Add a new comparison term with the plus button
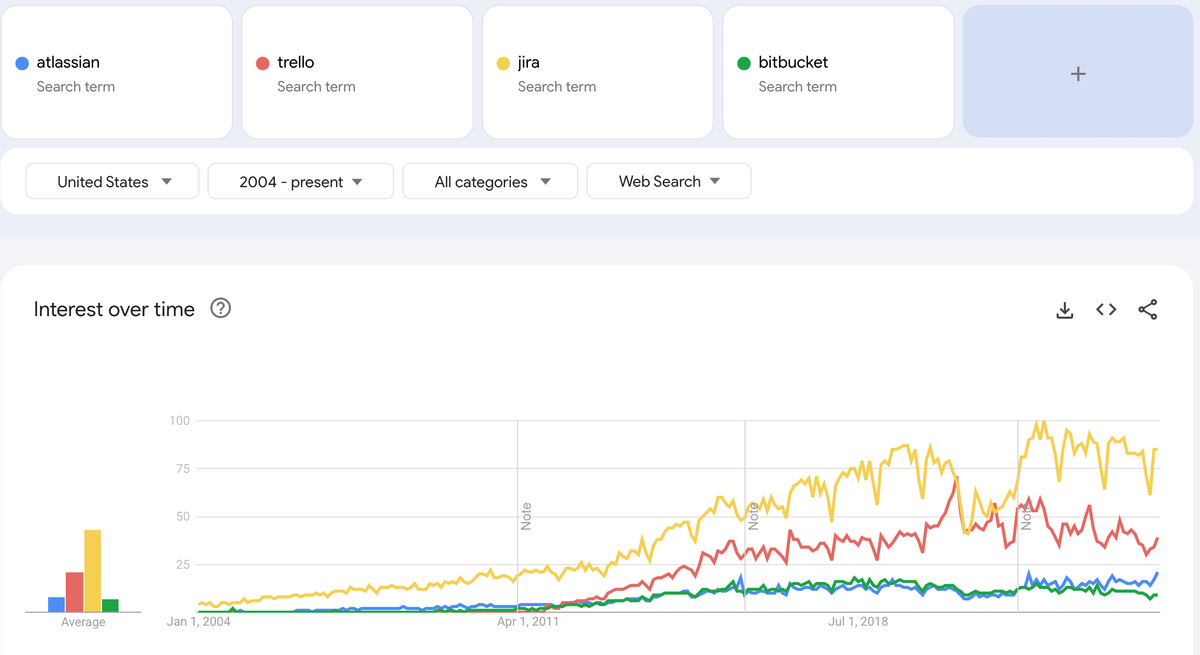This screenshot has height=655, width=1200. tap(1078, 72)
